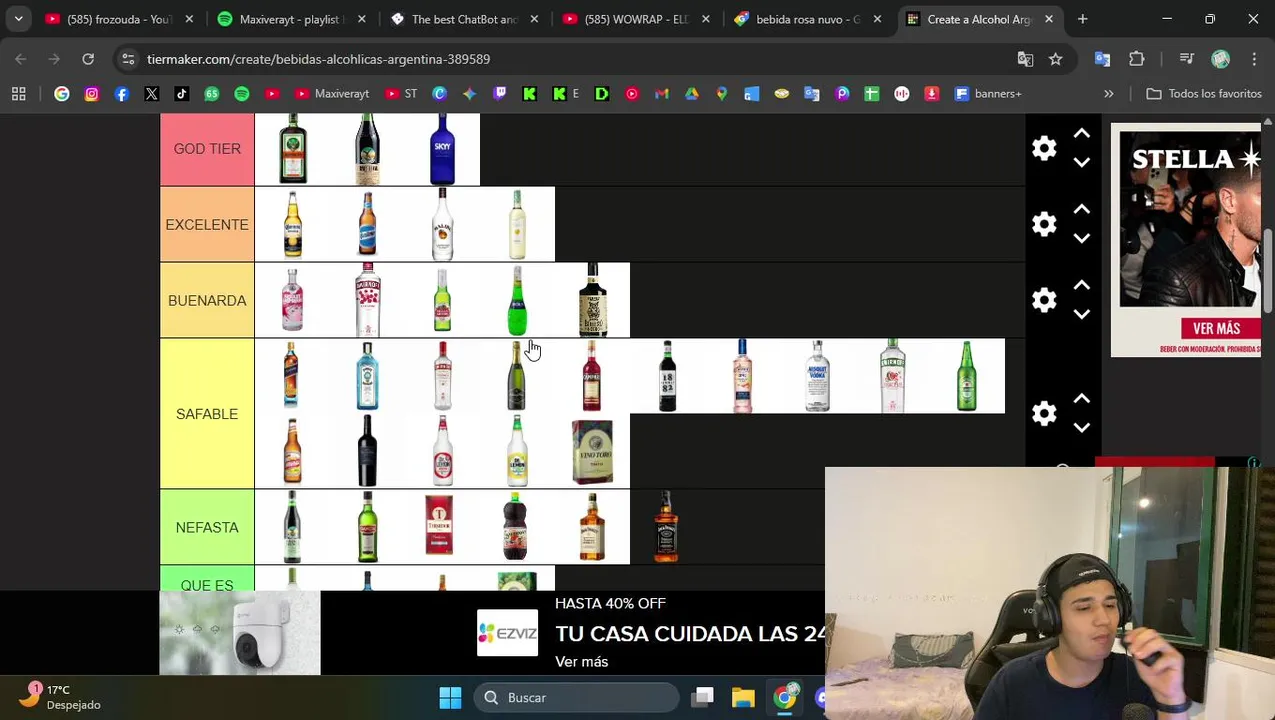1275x720 pixels.
Task: Open the Extensions puzzle icon
Action: [1137, 59]
